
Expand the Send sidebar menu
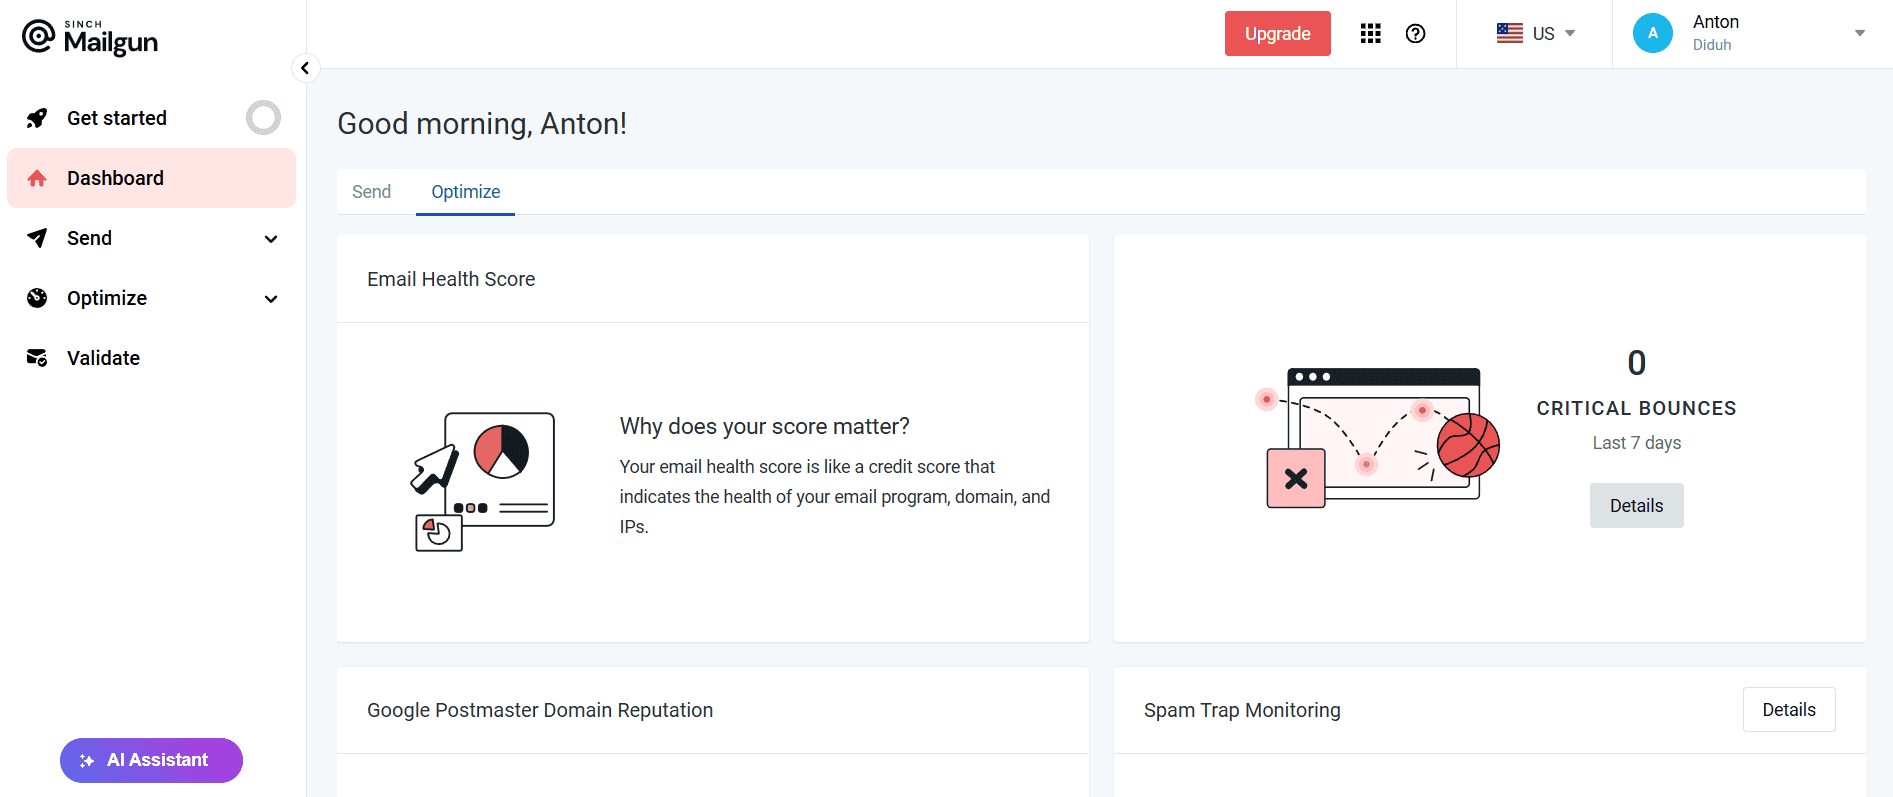(270, 239)
